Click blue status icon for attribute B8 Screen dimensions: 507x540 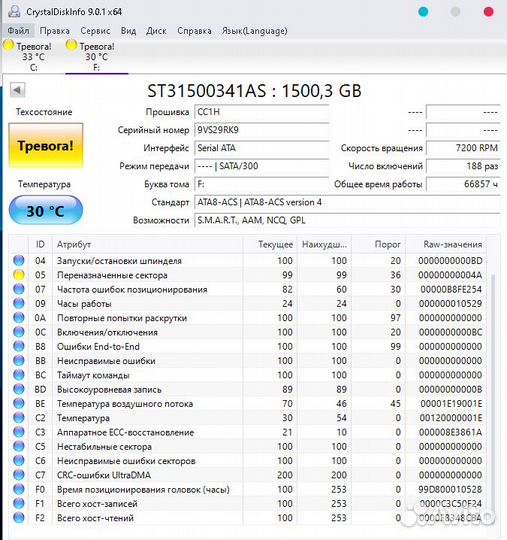point(19,346)
